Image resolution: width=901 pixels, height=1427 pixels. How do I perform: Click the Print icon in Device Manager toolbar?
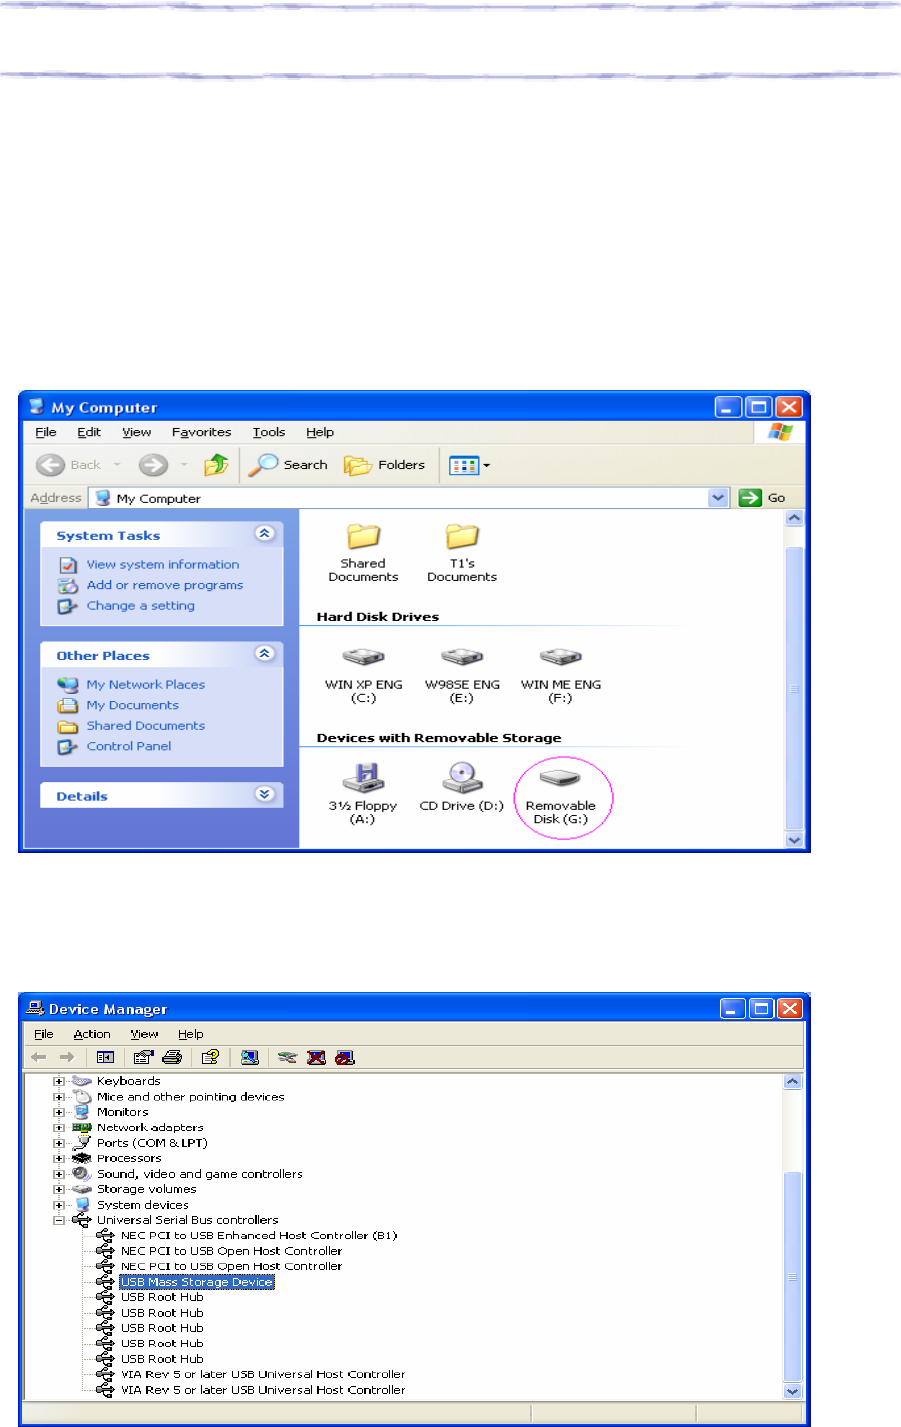[172, 1057]
